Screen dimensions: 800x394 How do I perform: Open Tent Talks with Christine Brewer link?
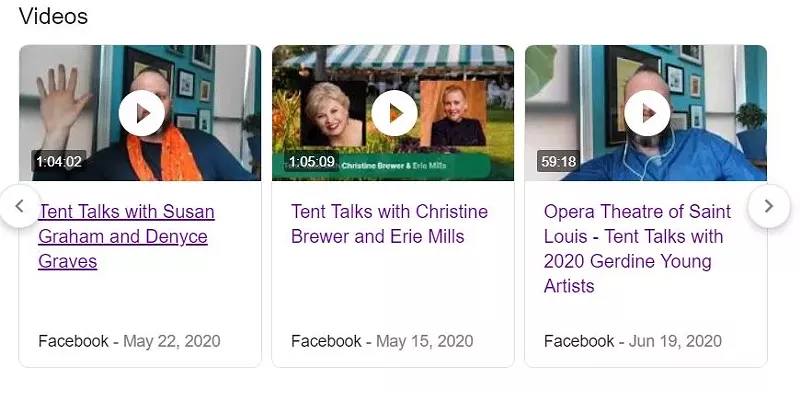(389, 224)
